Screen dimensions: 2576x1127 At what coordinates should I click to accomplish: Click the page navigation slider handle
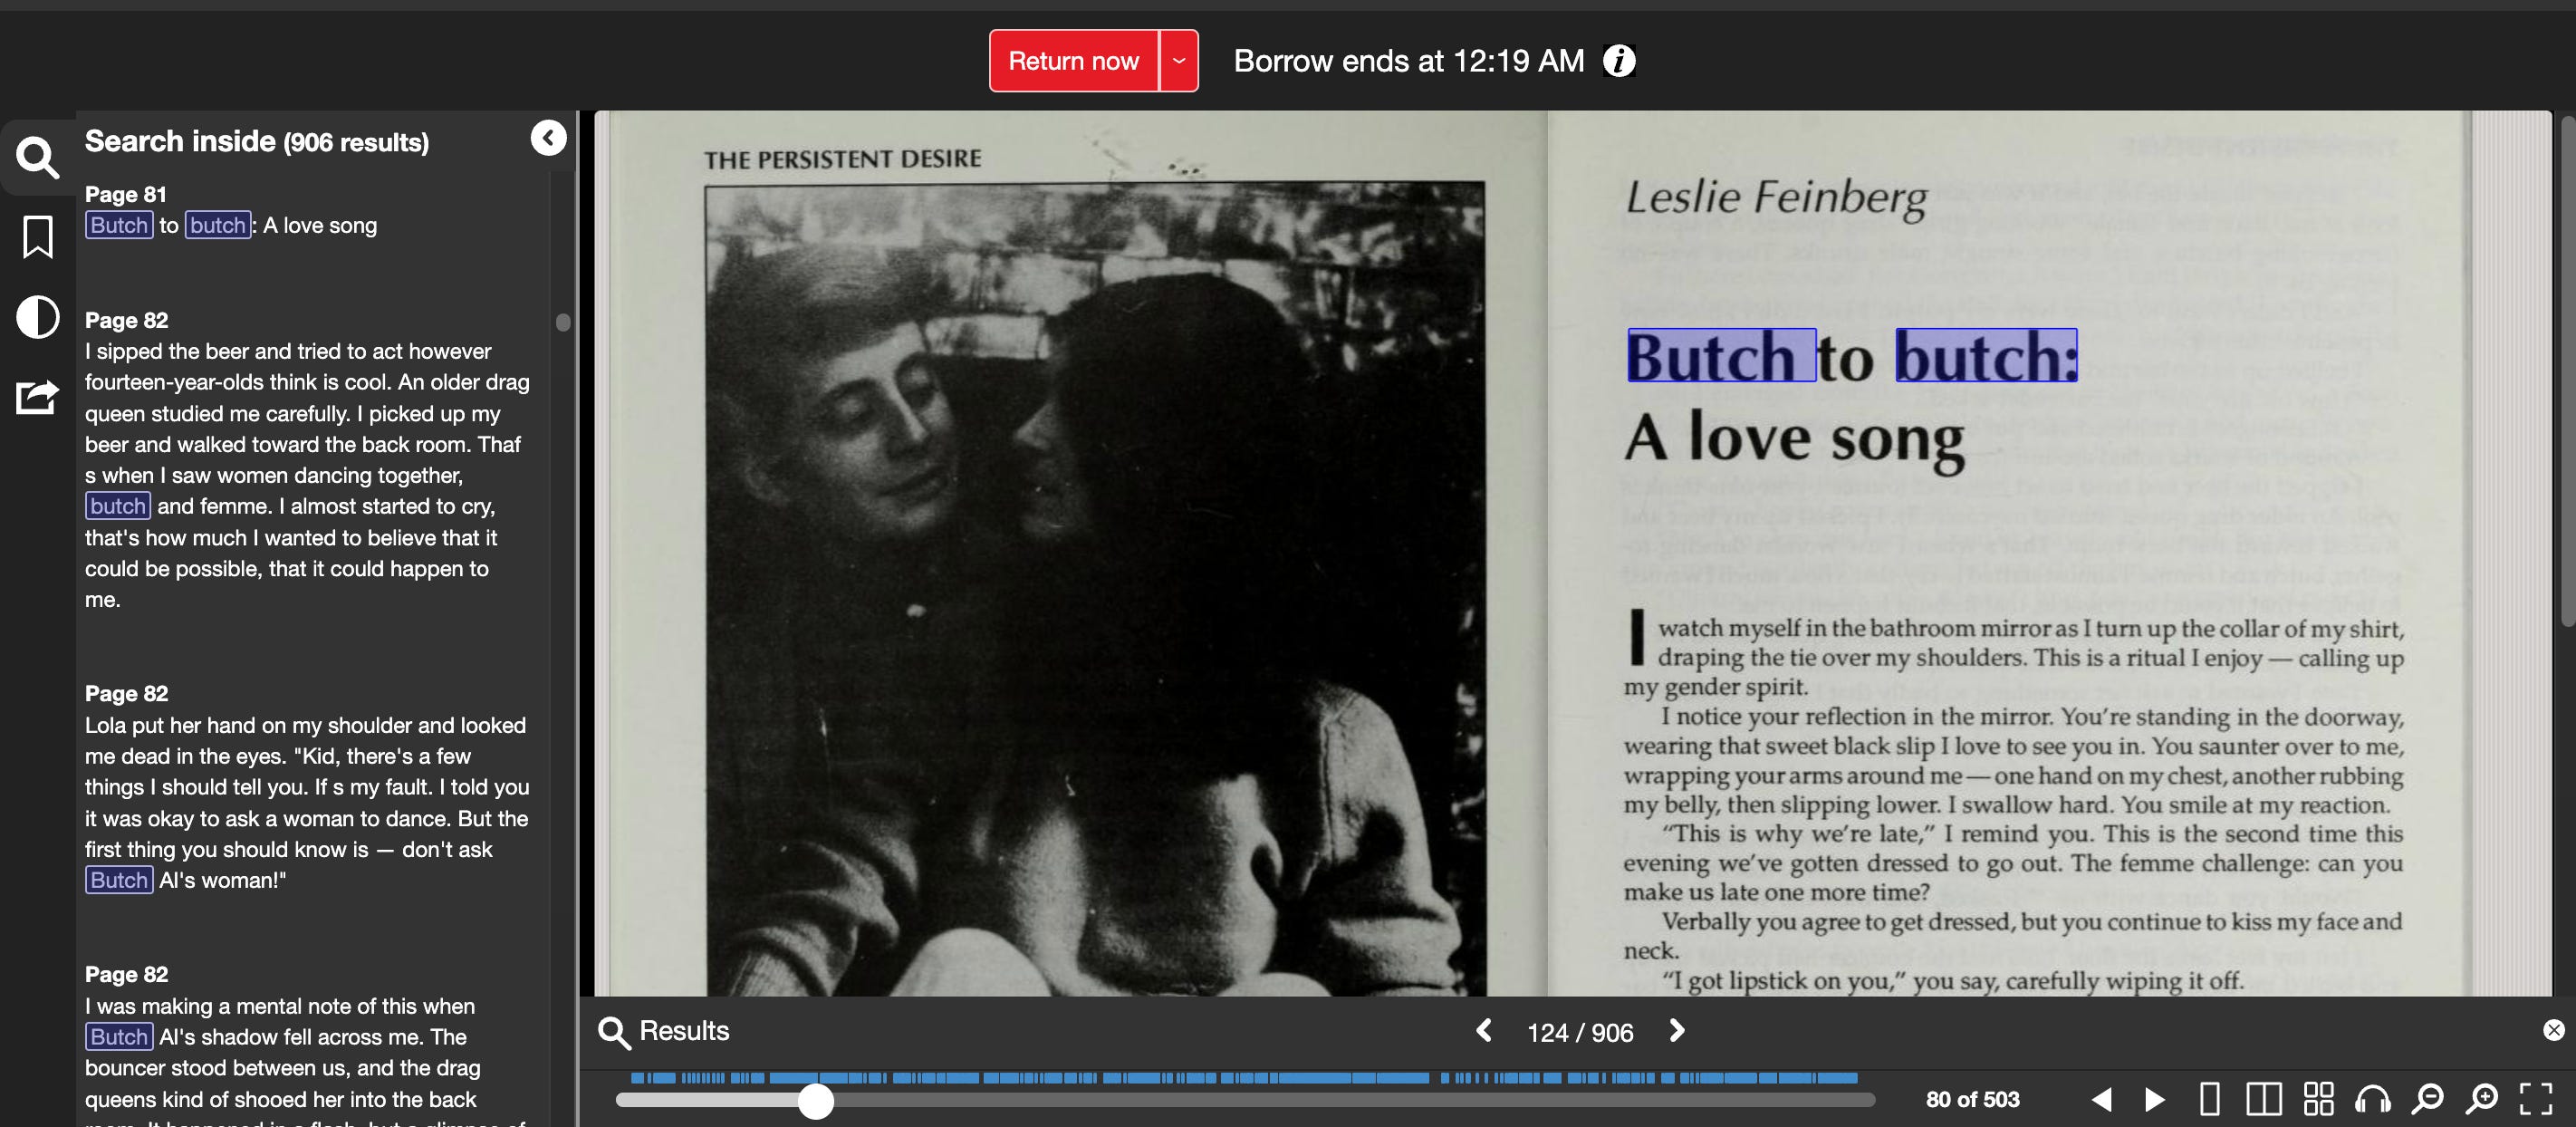(x=816, y=1101)
